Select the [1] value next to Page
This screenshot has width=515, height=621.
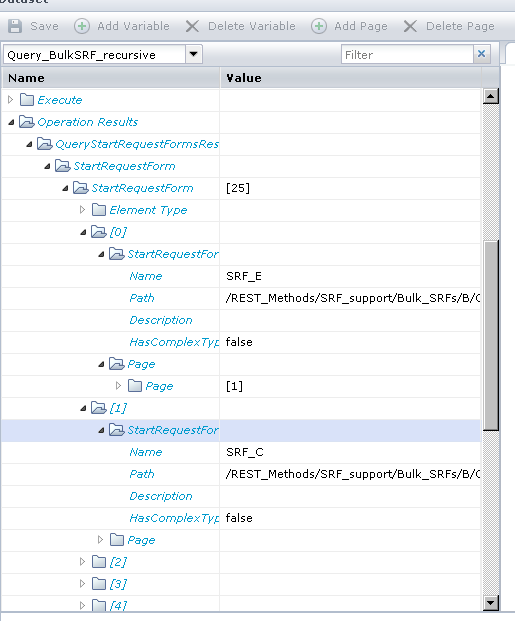tap(234, 386)
